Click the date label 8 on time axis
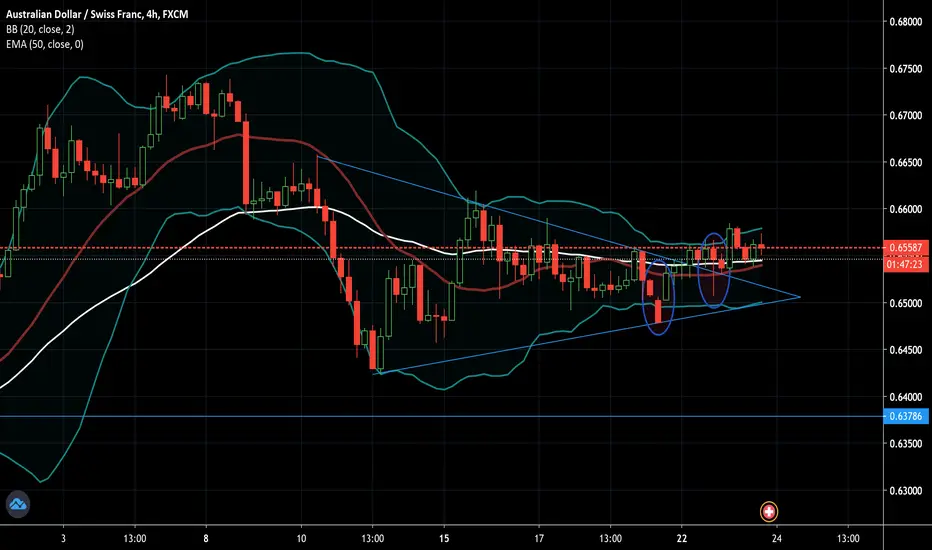The width and height of the screenshot is (932, 550). point(206,539)
